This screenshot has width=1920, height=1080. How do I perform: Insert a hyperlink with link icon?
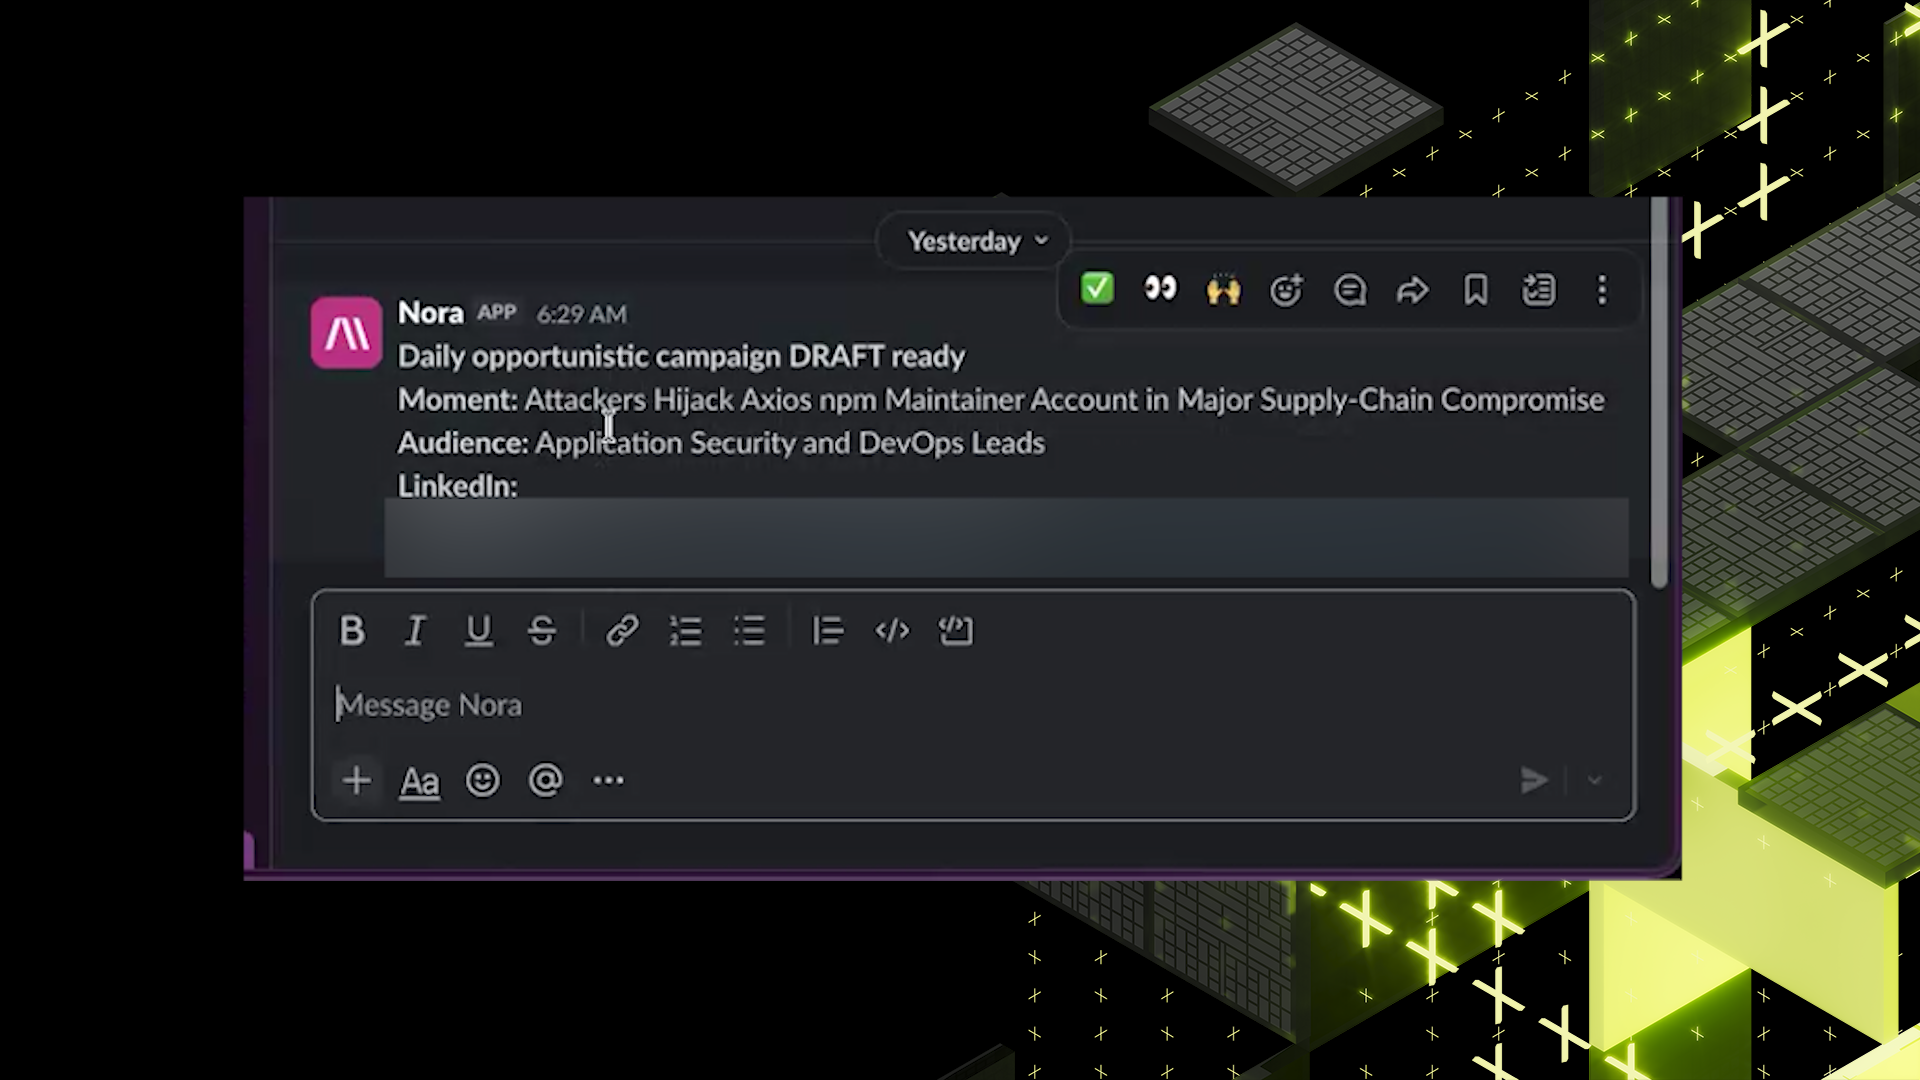(622, 630)
